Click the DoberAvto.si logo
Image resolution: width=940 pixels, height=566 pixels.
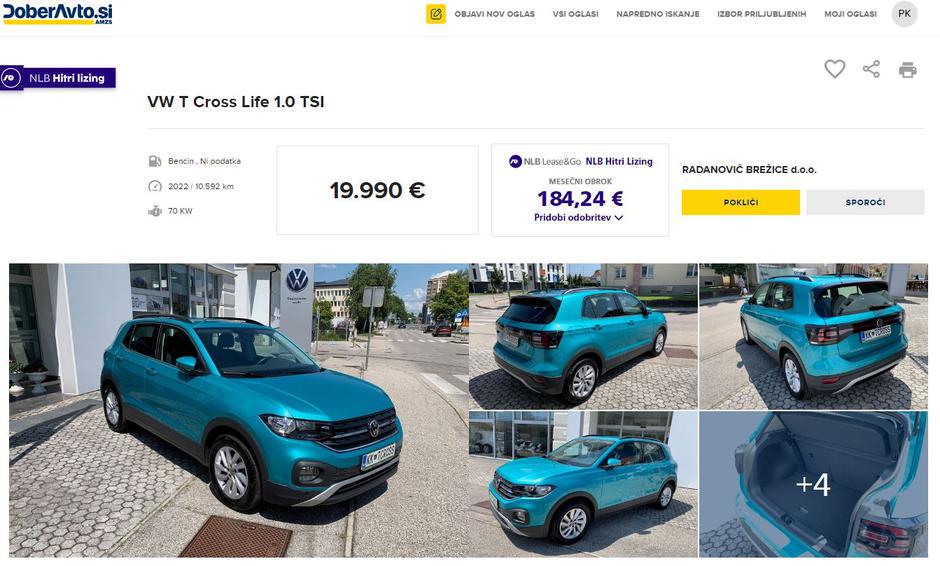tap(57, 14)
